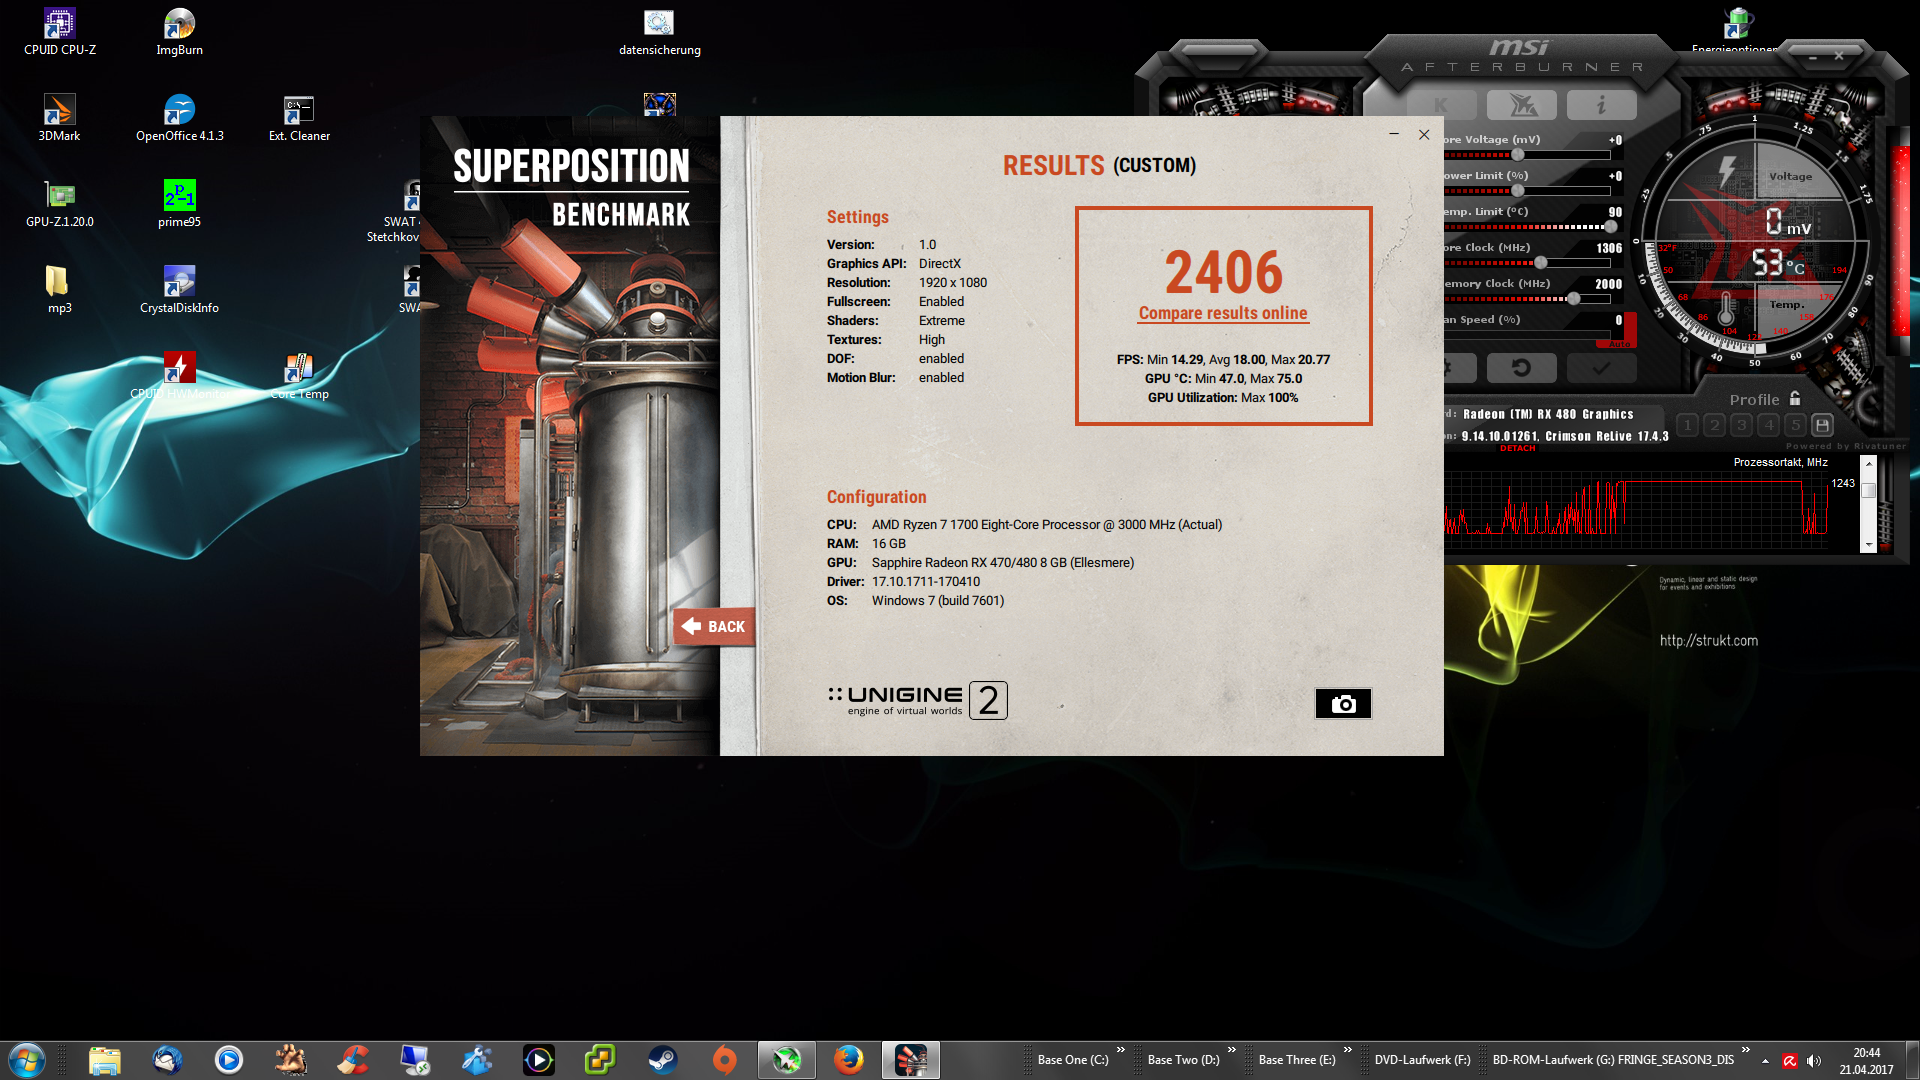Screen dimensions: 1920x1080
Task: Reset Afterburner settings to default
Action: [x=1521, y=368]
